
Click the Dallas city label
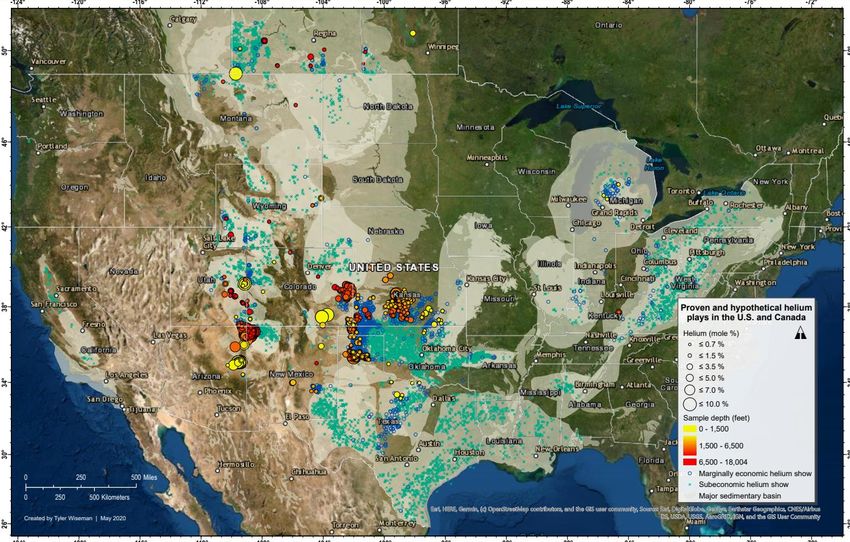[x=444, y=398]
